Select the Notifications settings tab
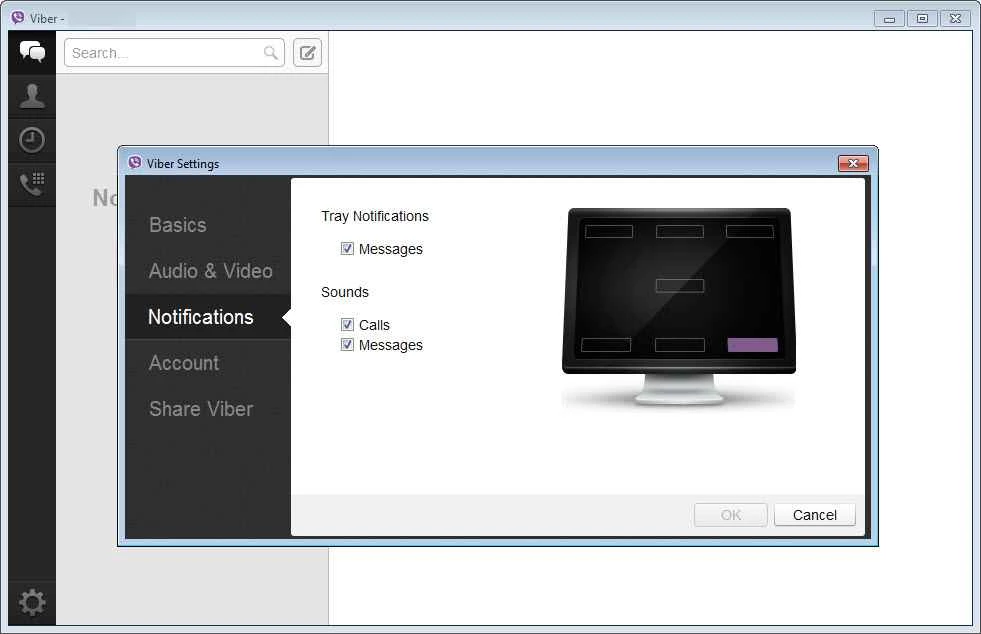This screenshot has width=981, height=634. pyautogui.click(x=200, y=317)
